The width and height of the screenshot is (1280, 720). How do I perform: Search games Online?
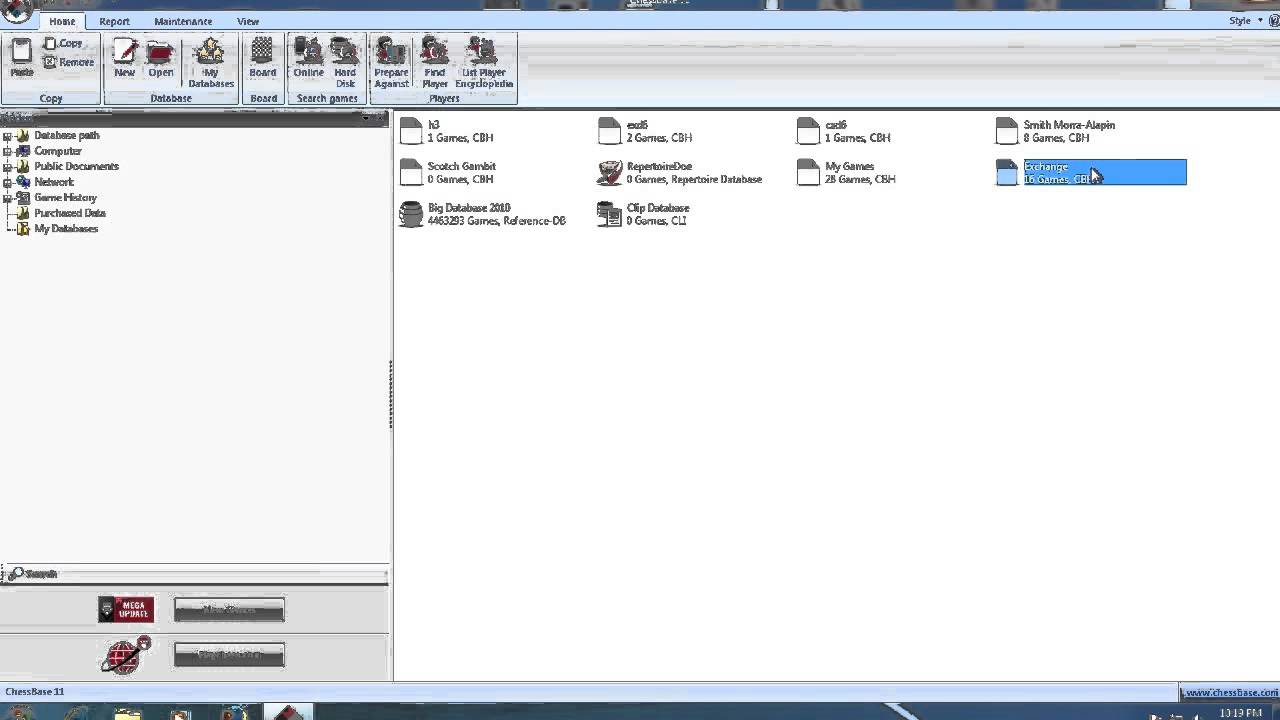point(308,58)
